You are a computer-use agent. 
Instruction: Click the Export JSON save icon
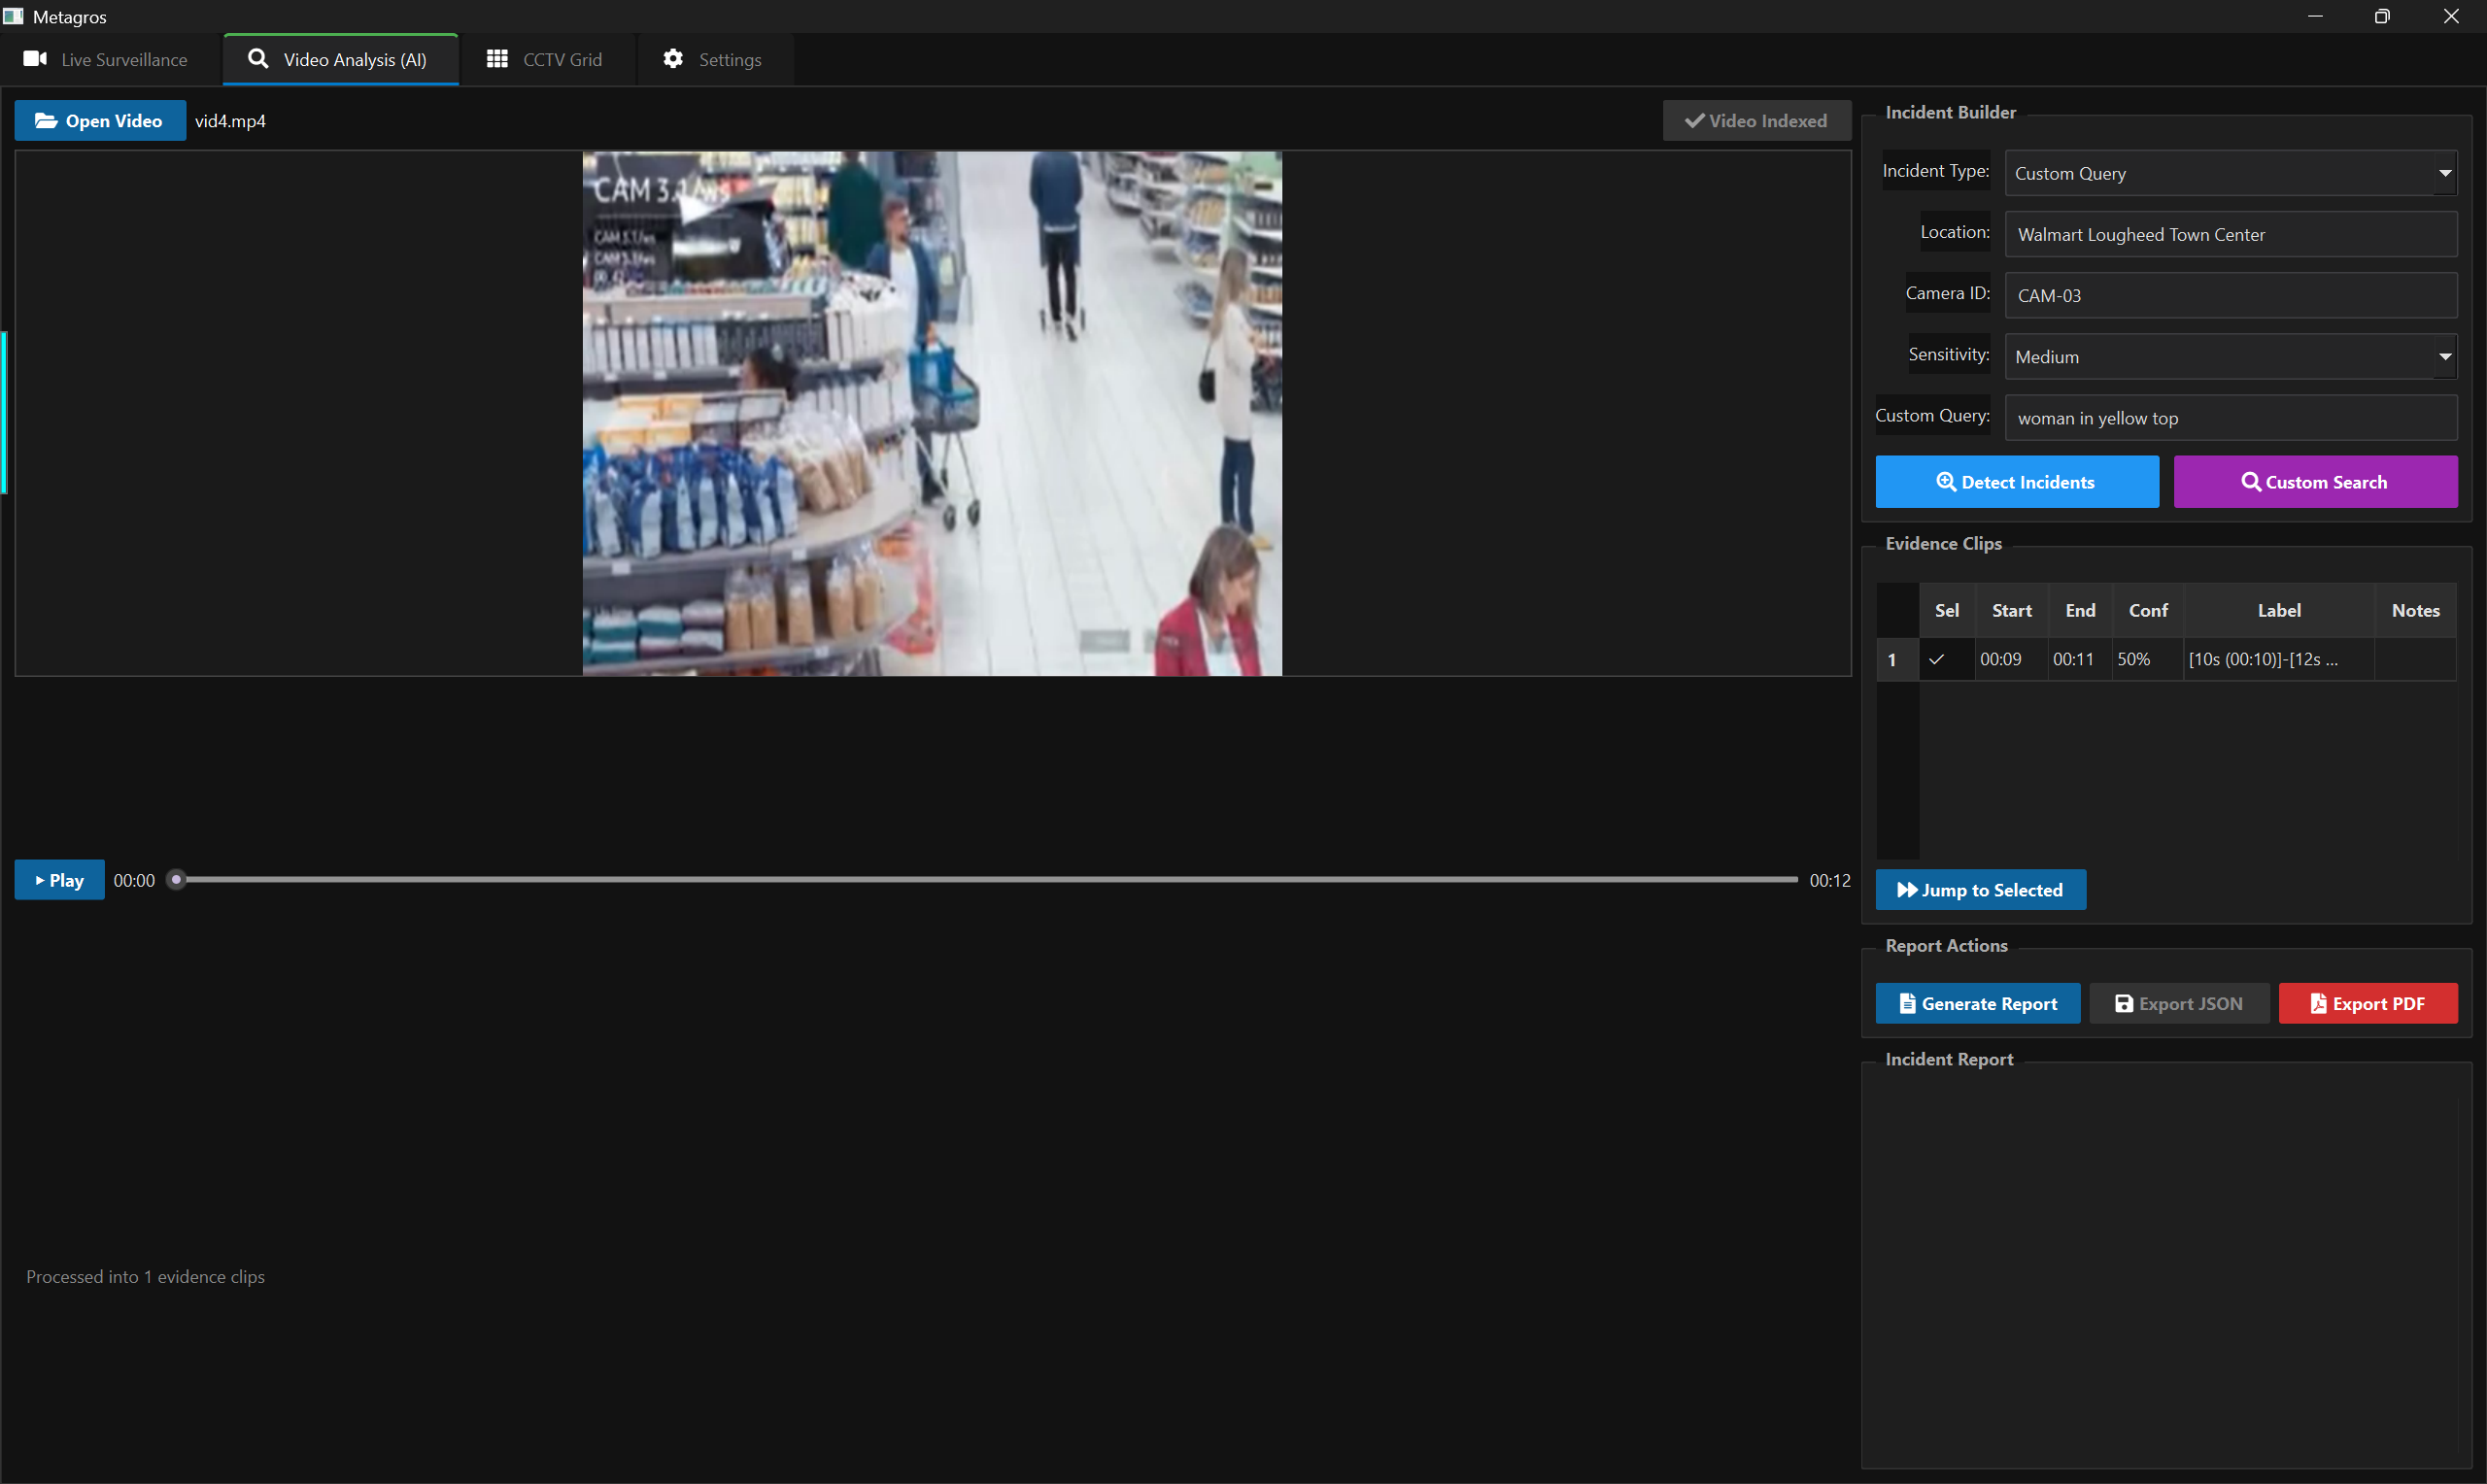(x=2123, y=1003)
